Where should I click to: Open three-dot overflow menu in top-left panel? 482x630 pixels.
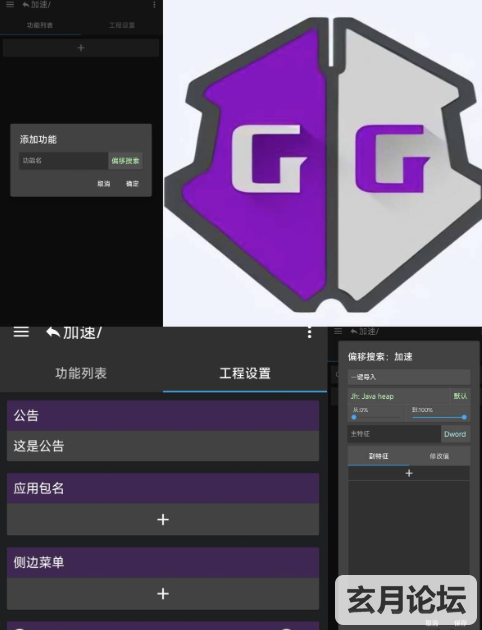pos(154,4)
